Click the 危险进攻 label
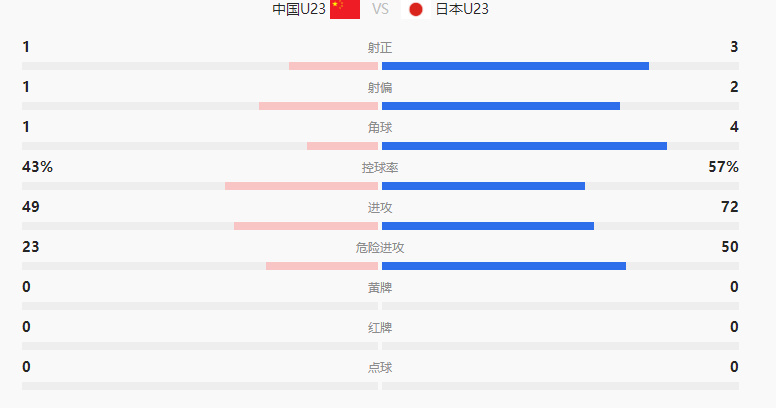The width and height of the screenshot is (776, 408). (x=380, y=248)
